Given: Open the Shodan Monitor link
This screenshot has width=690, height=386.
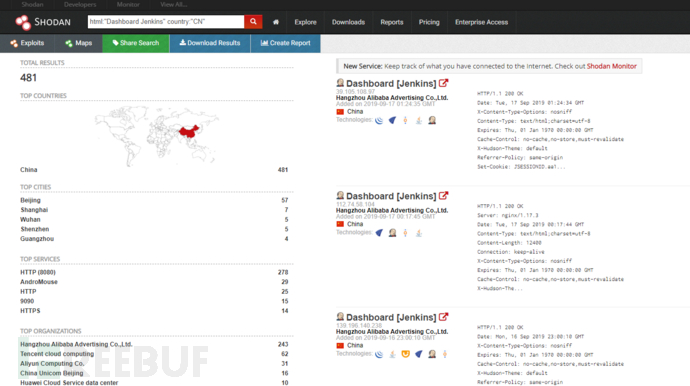Looking at the screenshot, I should tap(612, 66).
